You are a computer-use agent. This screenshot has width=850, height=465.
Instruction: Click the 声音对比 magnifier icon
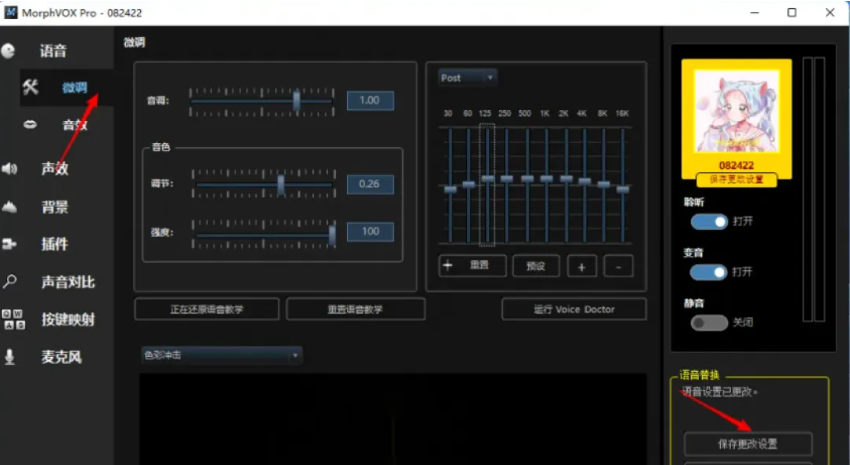[x=9, y=281]
